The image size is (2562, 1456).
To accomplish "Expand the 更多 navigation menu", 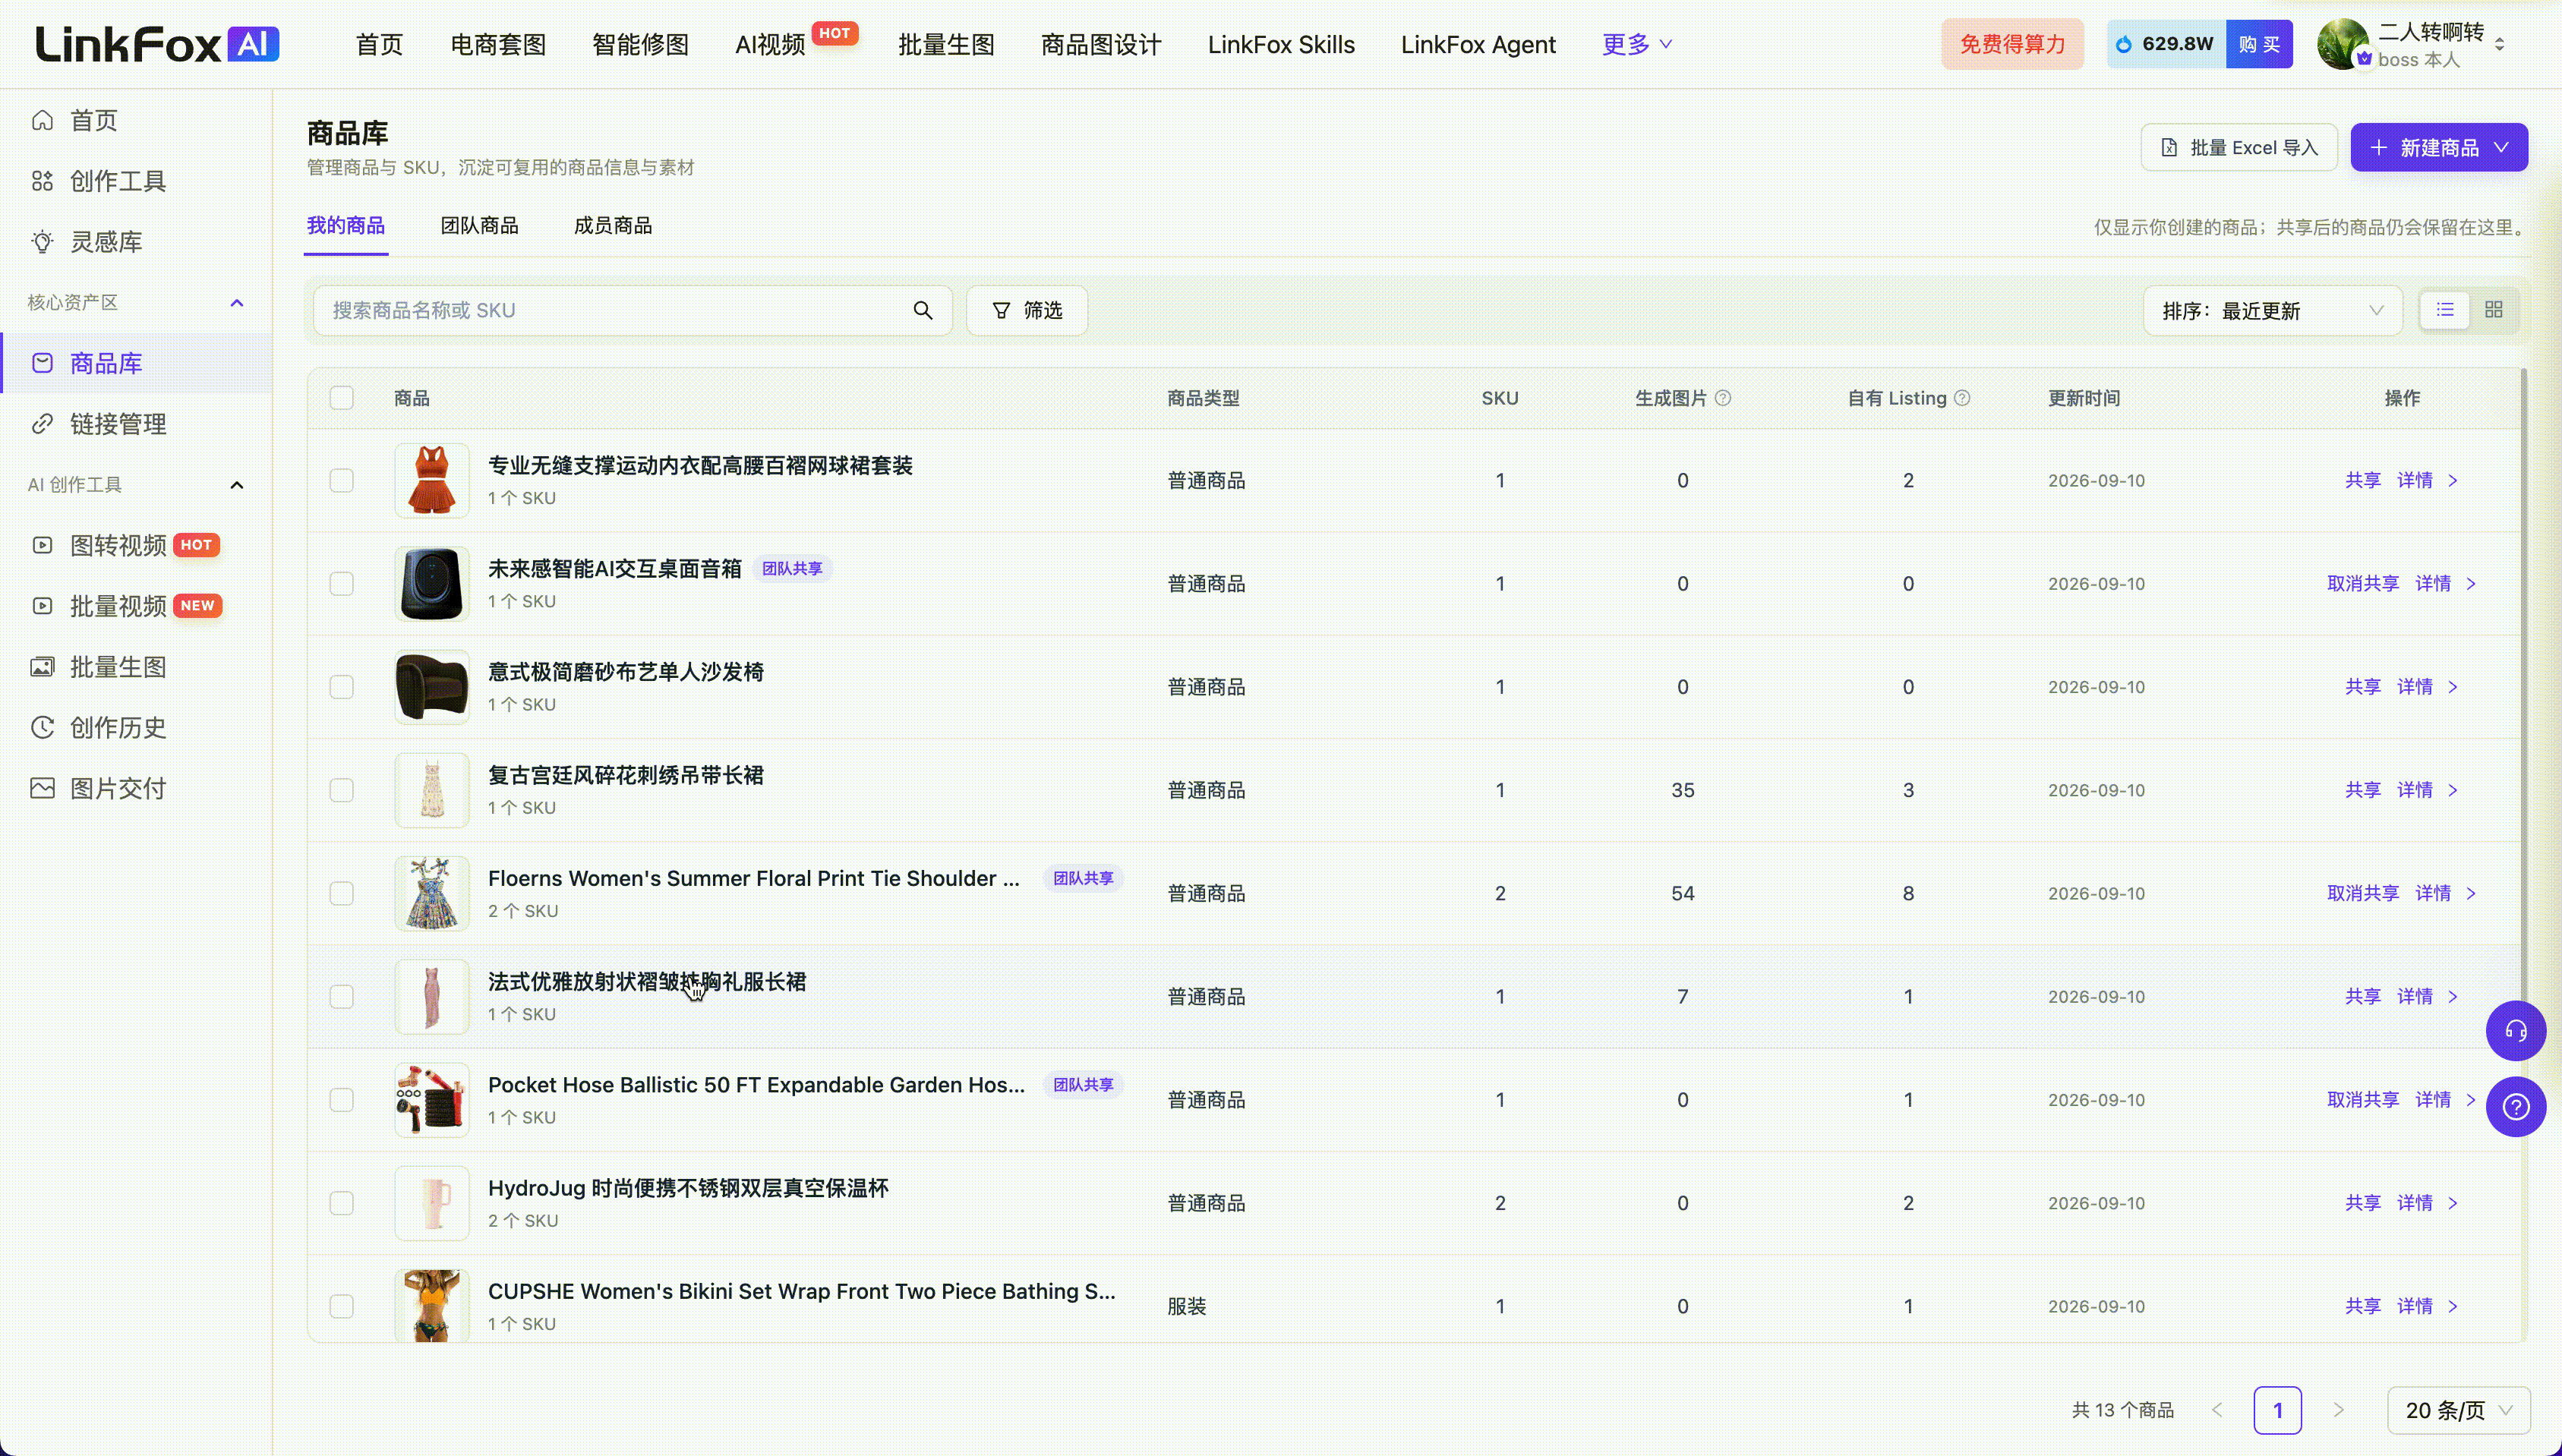I will 1636,44.
